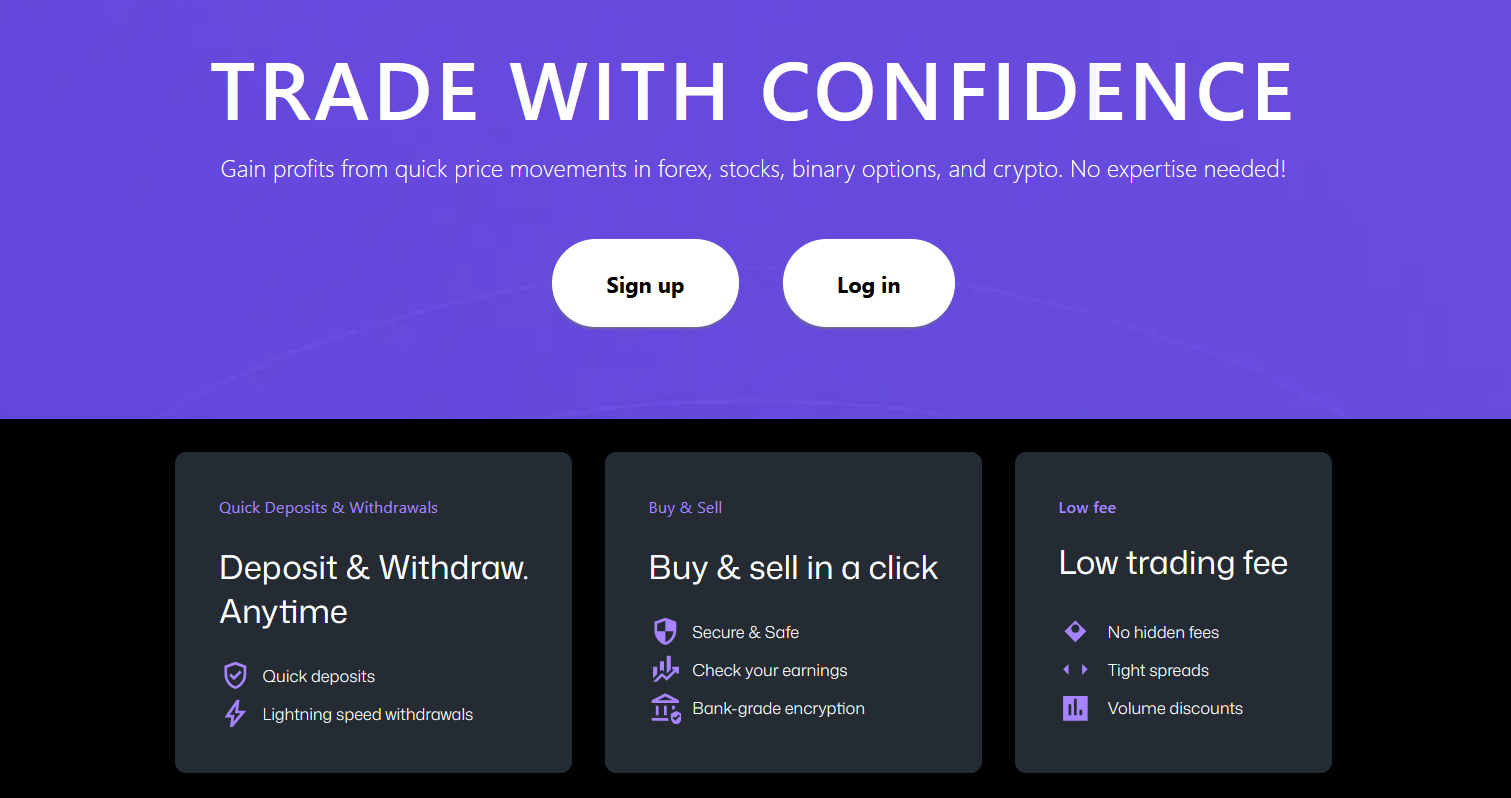This screenshot has width=1511, height=798.
Task: Click the Quick deposits shield checkmark icon
Action: click(x=235, y=676)
